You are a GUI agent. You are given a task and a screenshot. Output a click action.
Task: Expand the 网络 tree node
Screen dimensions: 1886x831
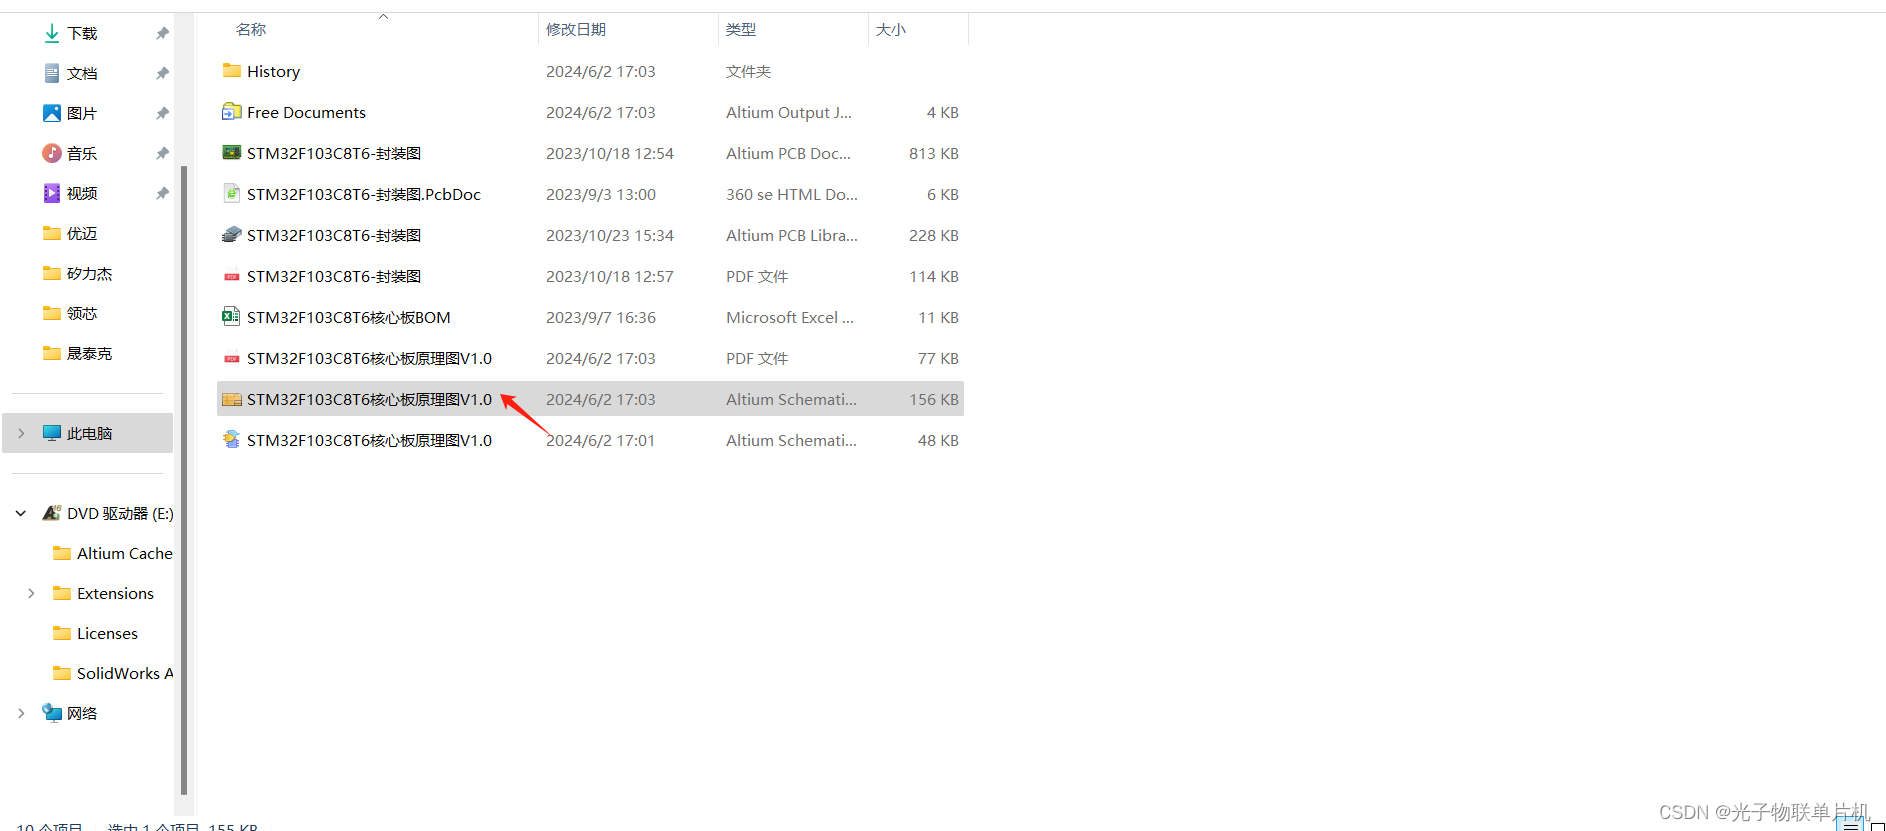[x=21, y=713]
